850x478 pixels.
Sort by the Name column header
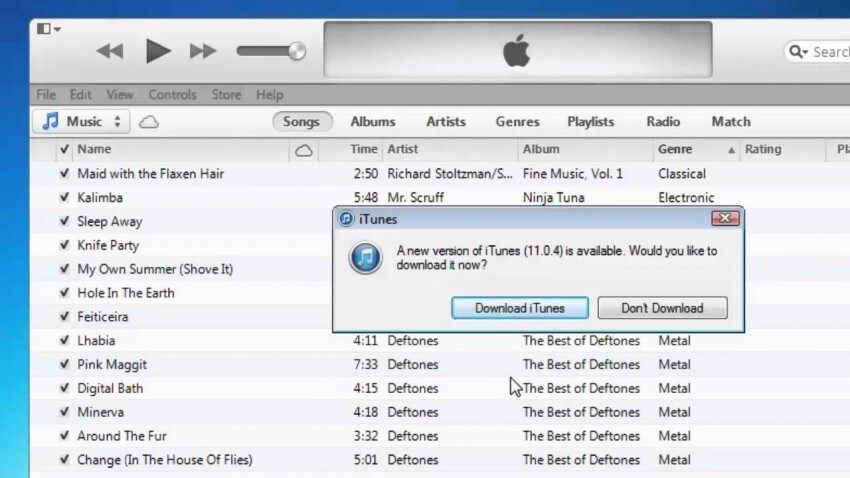(x=94, y=149)
